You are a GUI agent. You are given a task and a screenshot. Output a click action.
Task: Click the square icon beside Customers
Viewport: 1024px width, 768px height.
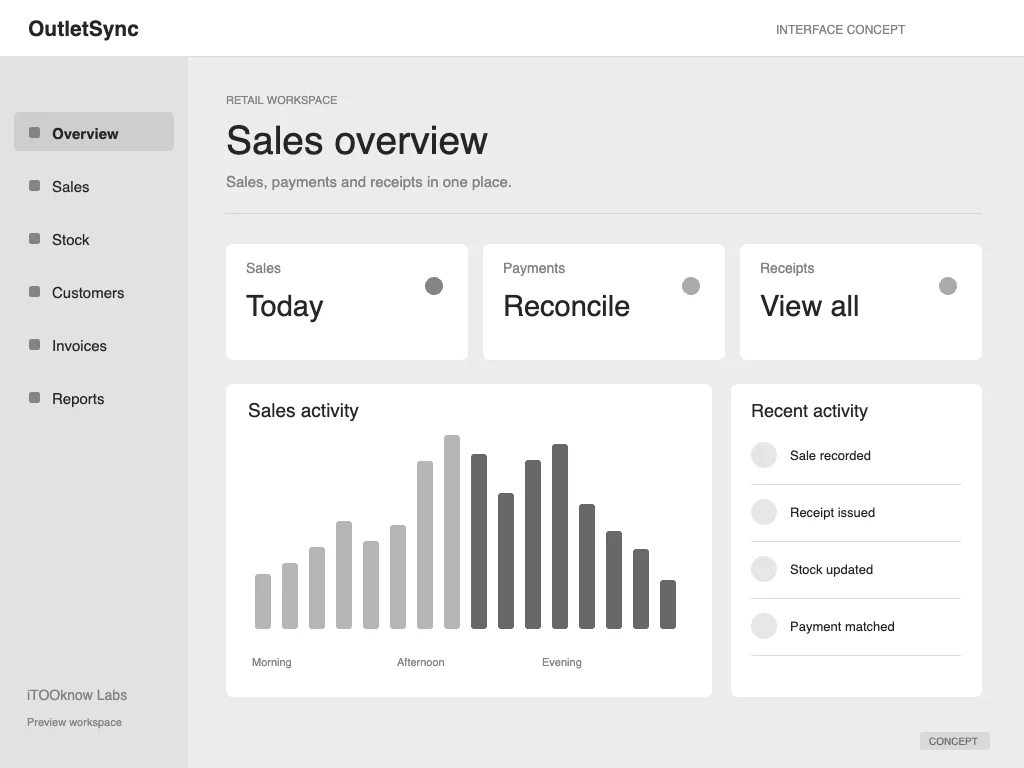click(x=35, y=291)
